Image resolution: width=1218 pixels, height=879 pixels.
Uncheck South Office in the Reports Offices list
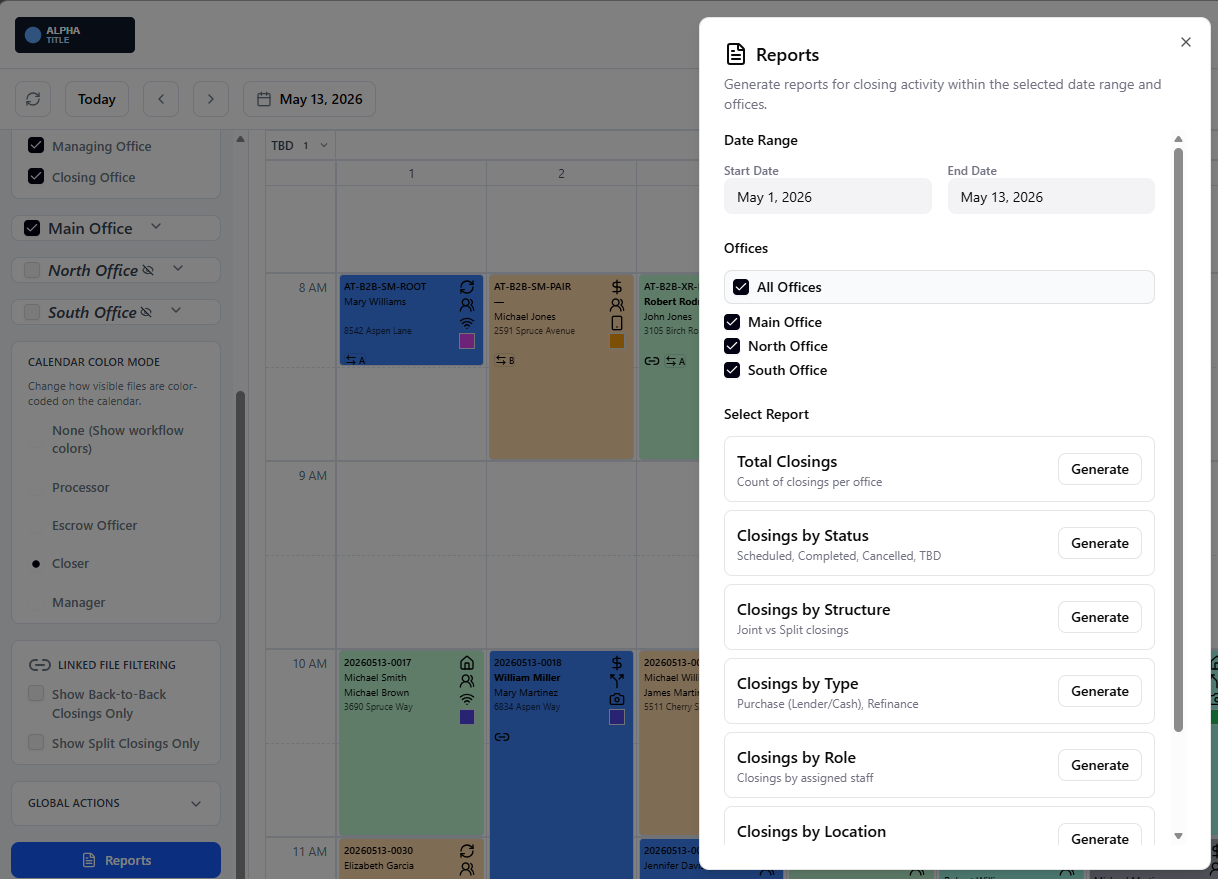pyautogui.click(x=732, y=370)
